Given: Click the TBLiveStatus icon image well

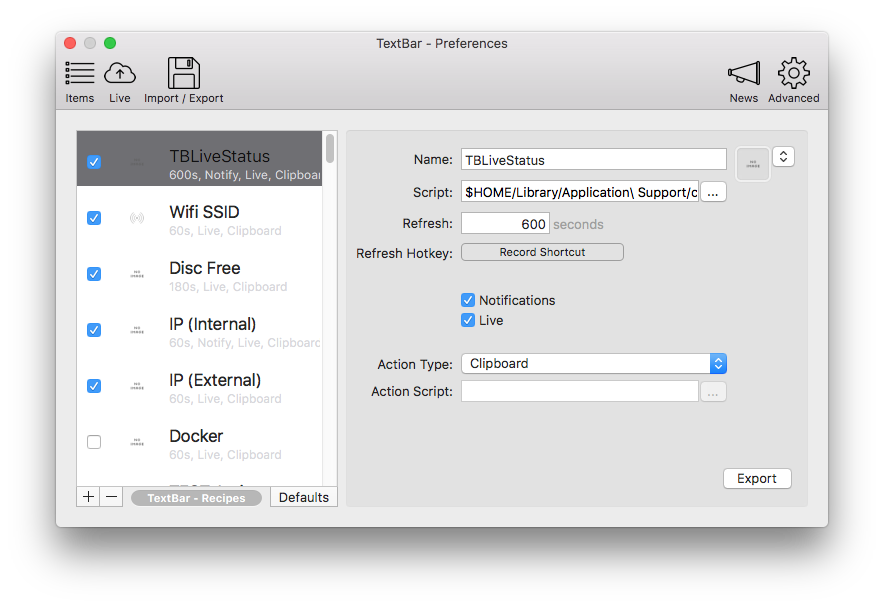Looking at the screenshot, I should (753, 164).
